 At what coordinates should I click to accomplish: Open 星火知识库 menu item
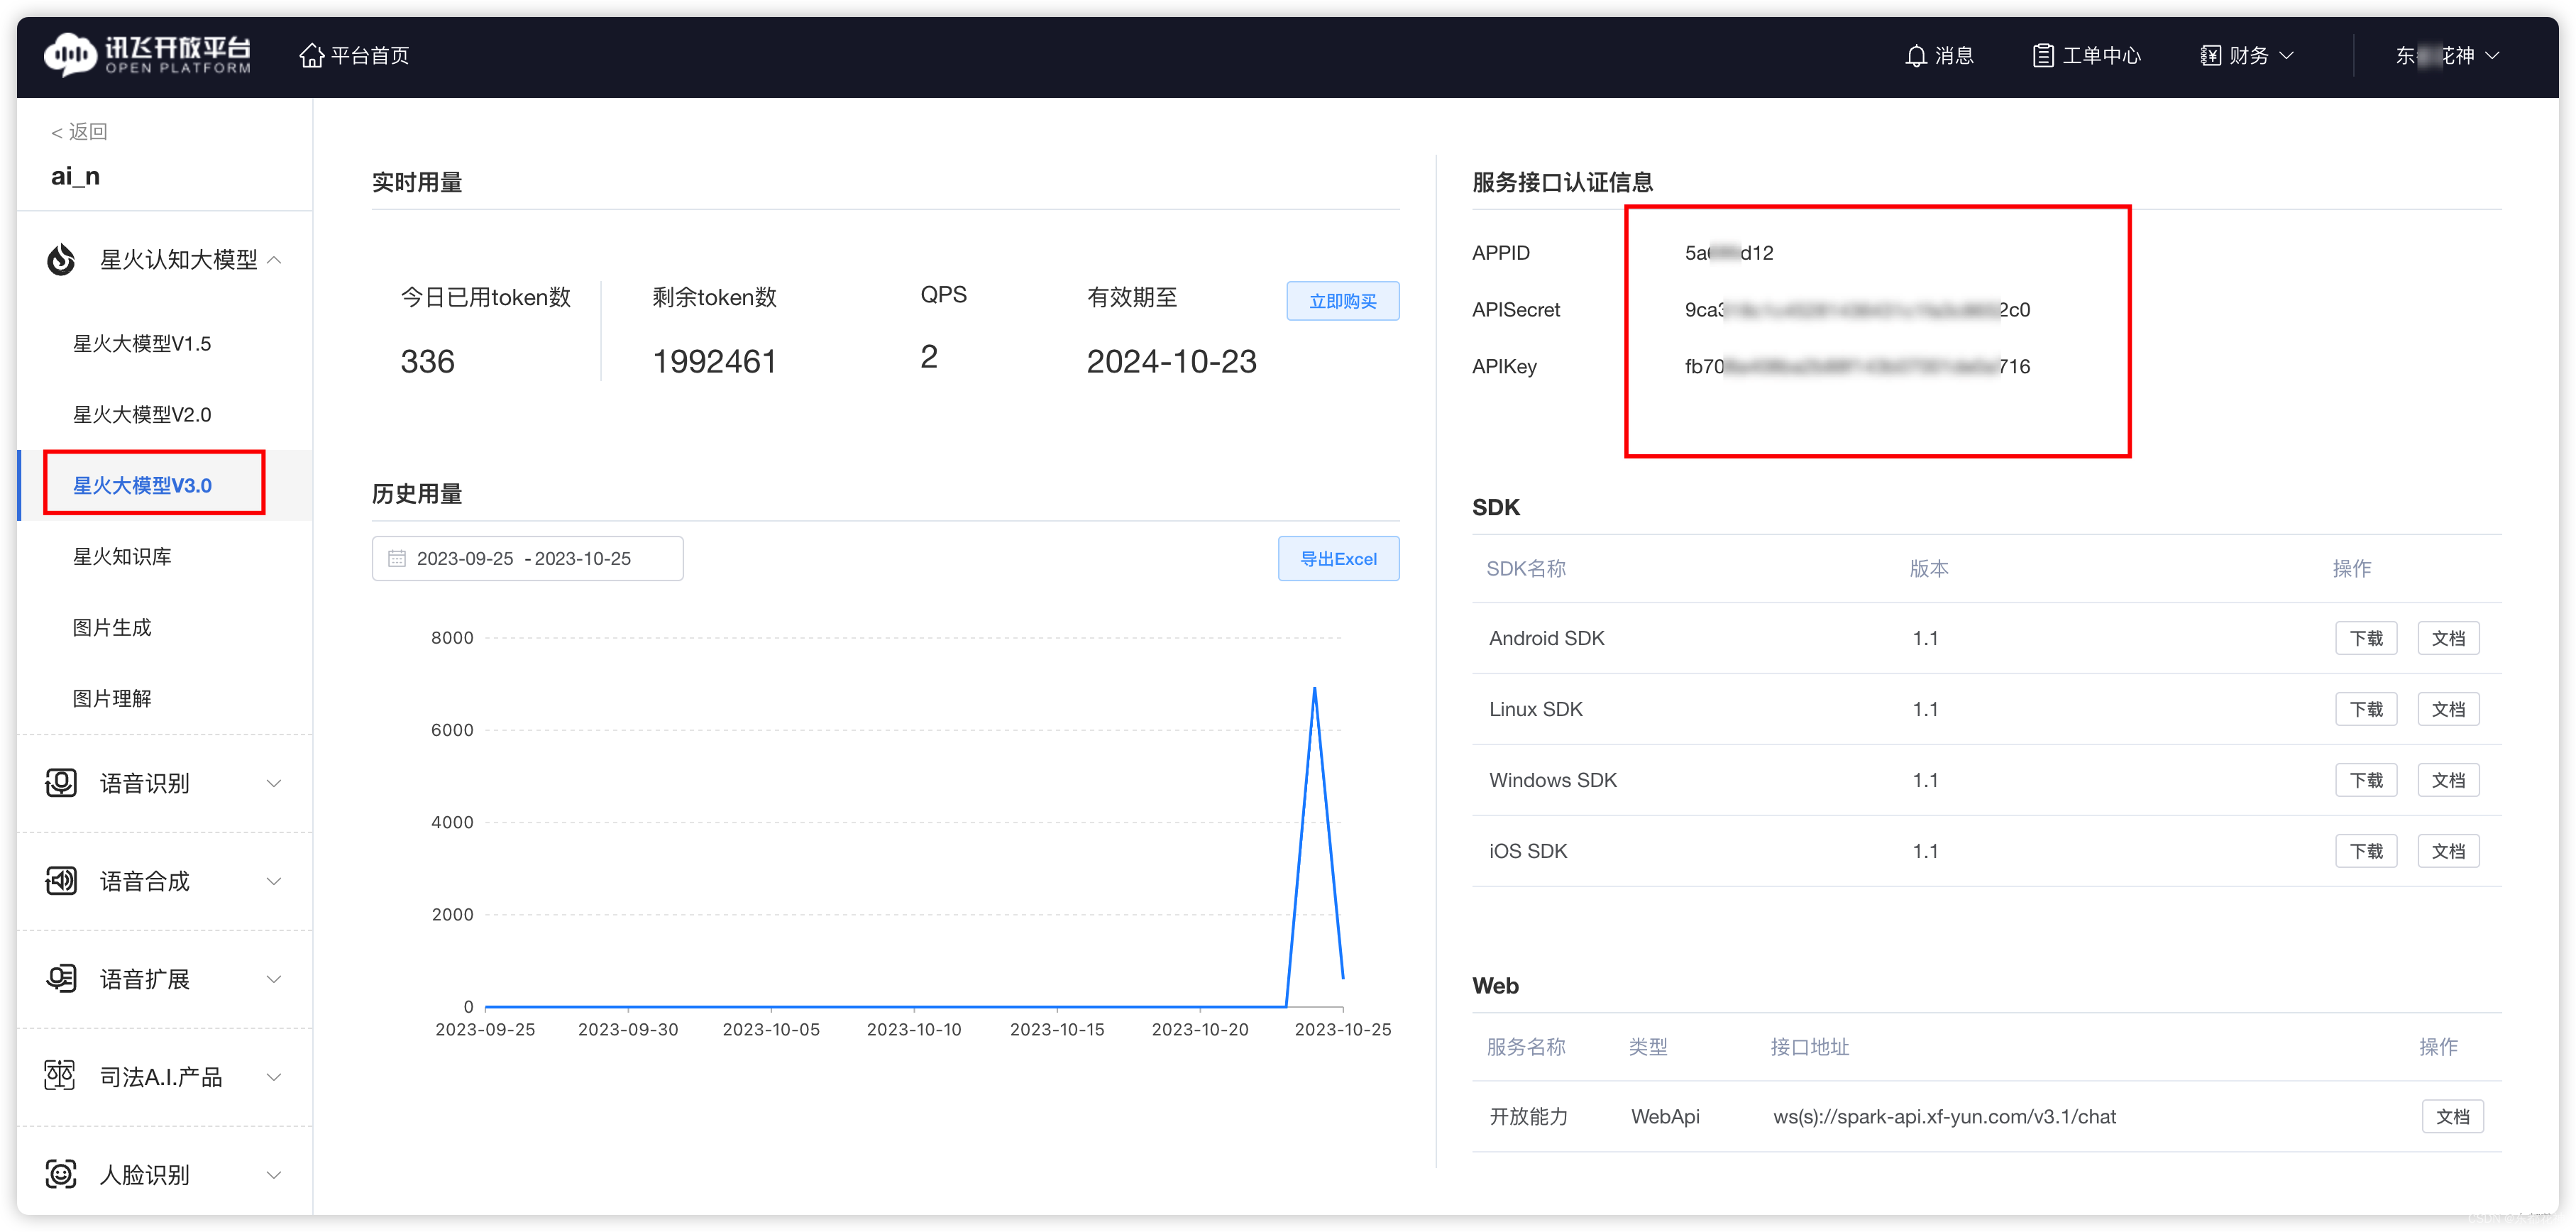point(122,557)
